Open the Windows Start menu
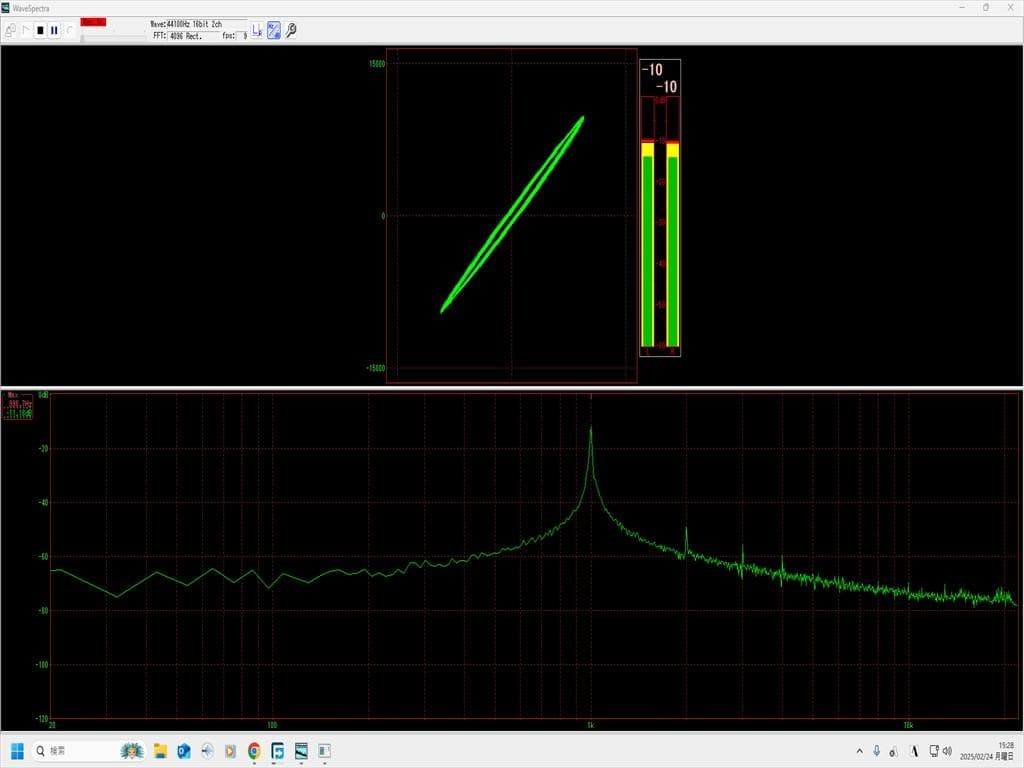Image resolution: width=1024 pixels, height=768 pixels. click(17, 751)
